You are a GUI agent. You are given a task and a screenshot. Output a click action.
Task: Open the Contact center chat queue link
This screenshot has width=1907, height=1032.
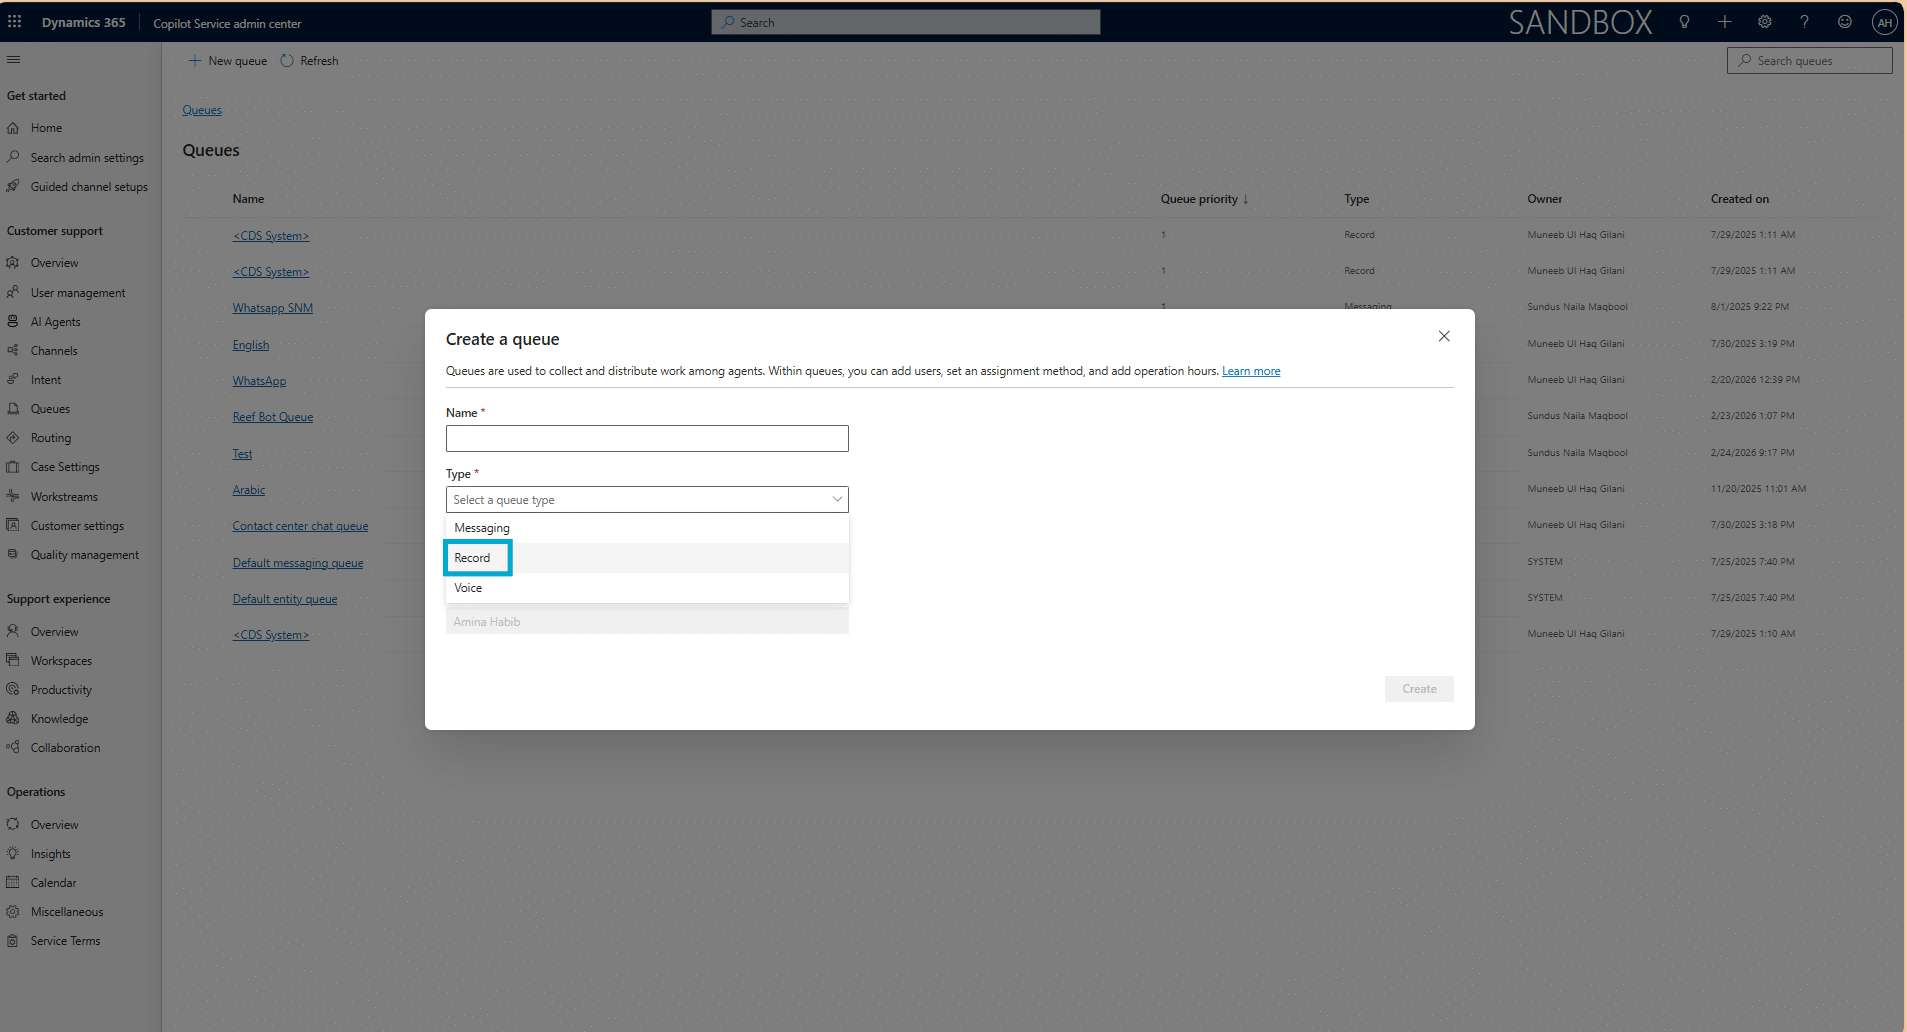tap(300, 526)
